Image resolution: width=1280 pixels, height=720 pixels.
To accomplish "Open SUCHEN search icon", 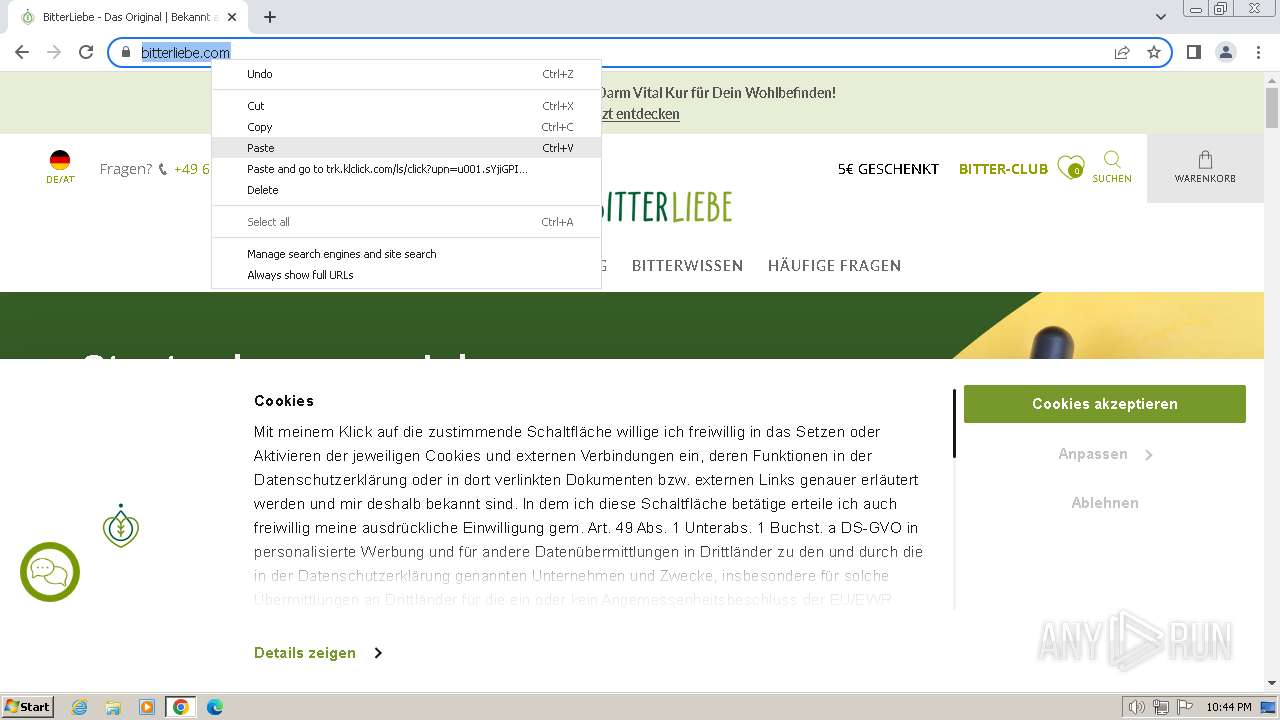I will click(1112, 167).
